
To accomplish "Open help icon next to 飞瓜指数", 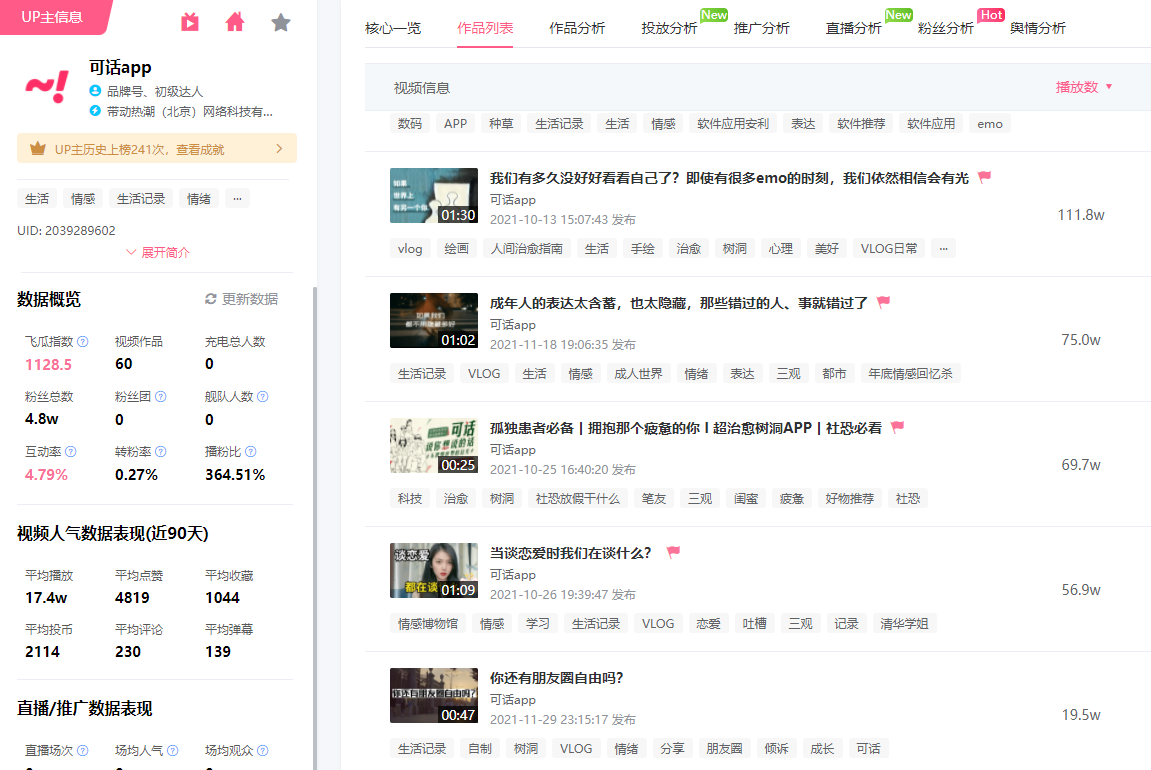I will point(83,341).
